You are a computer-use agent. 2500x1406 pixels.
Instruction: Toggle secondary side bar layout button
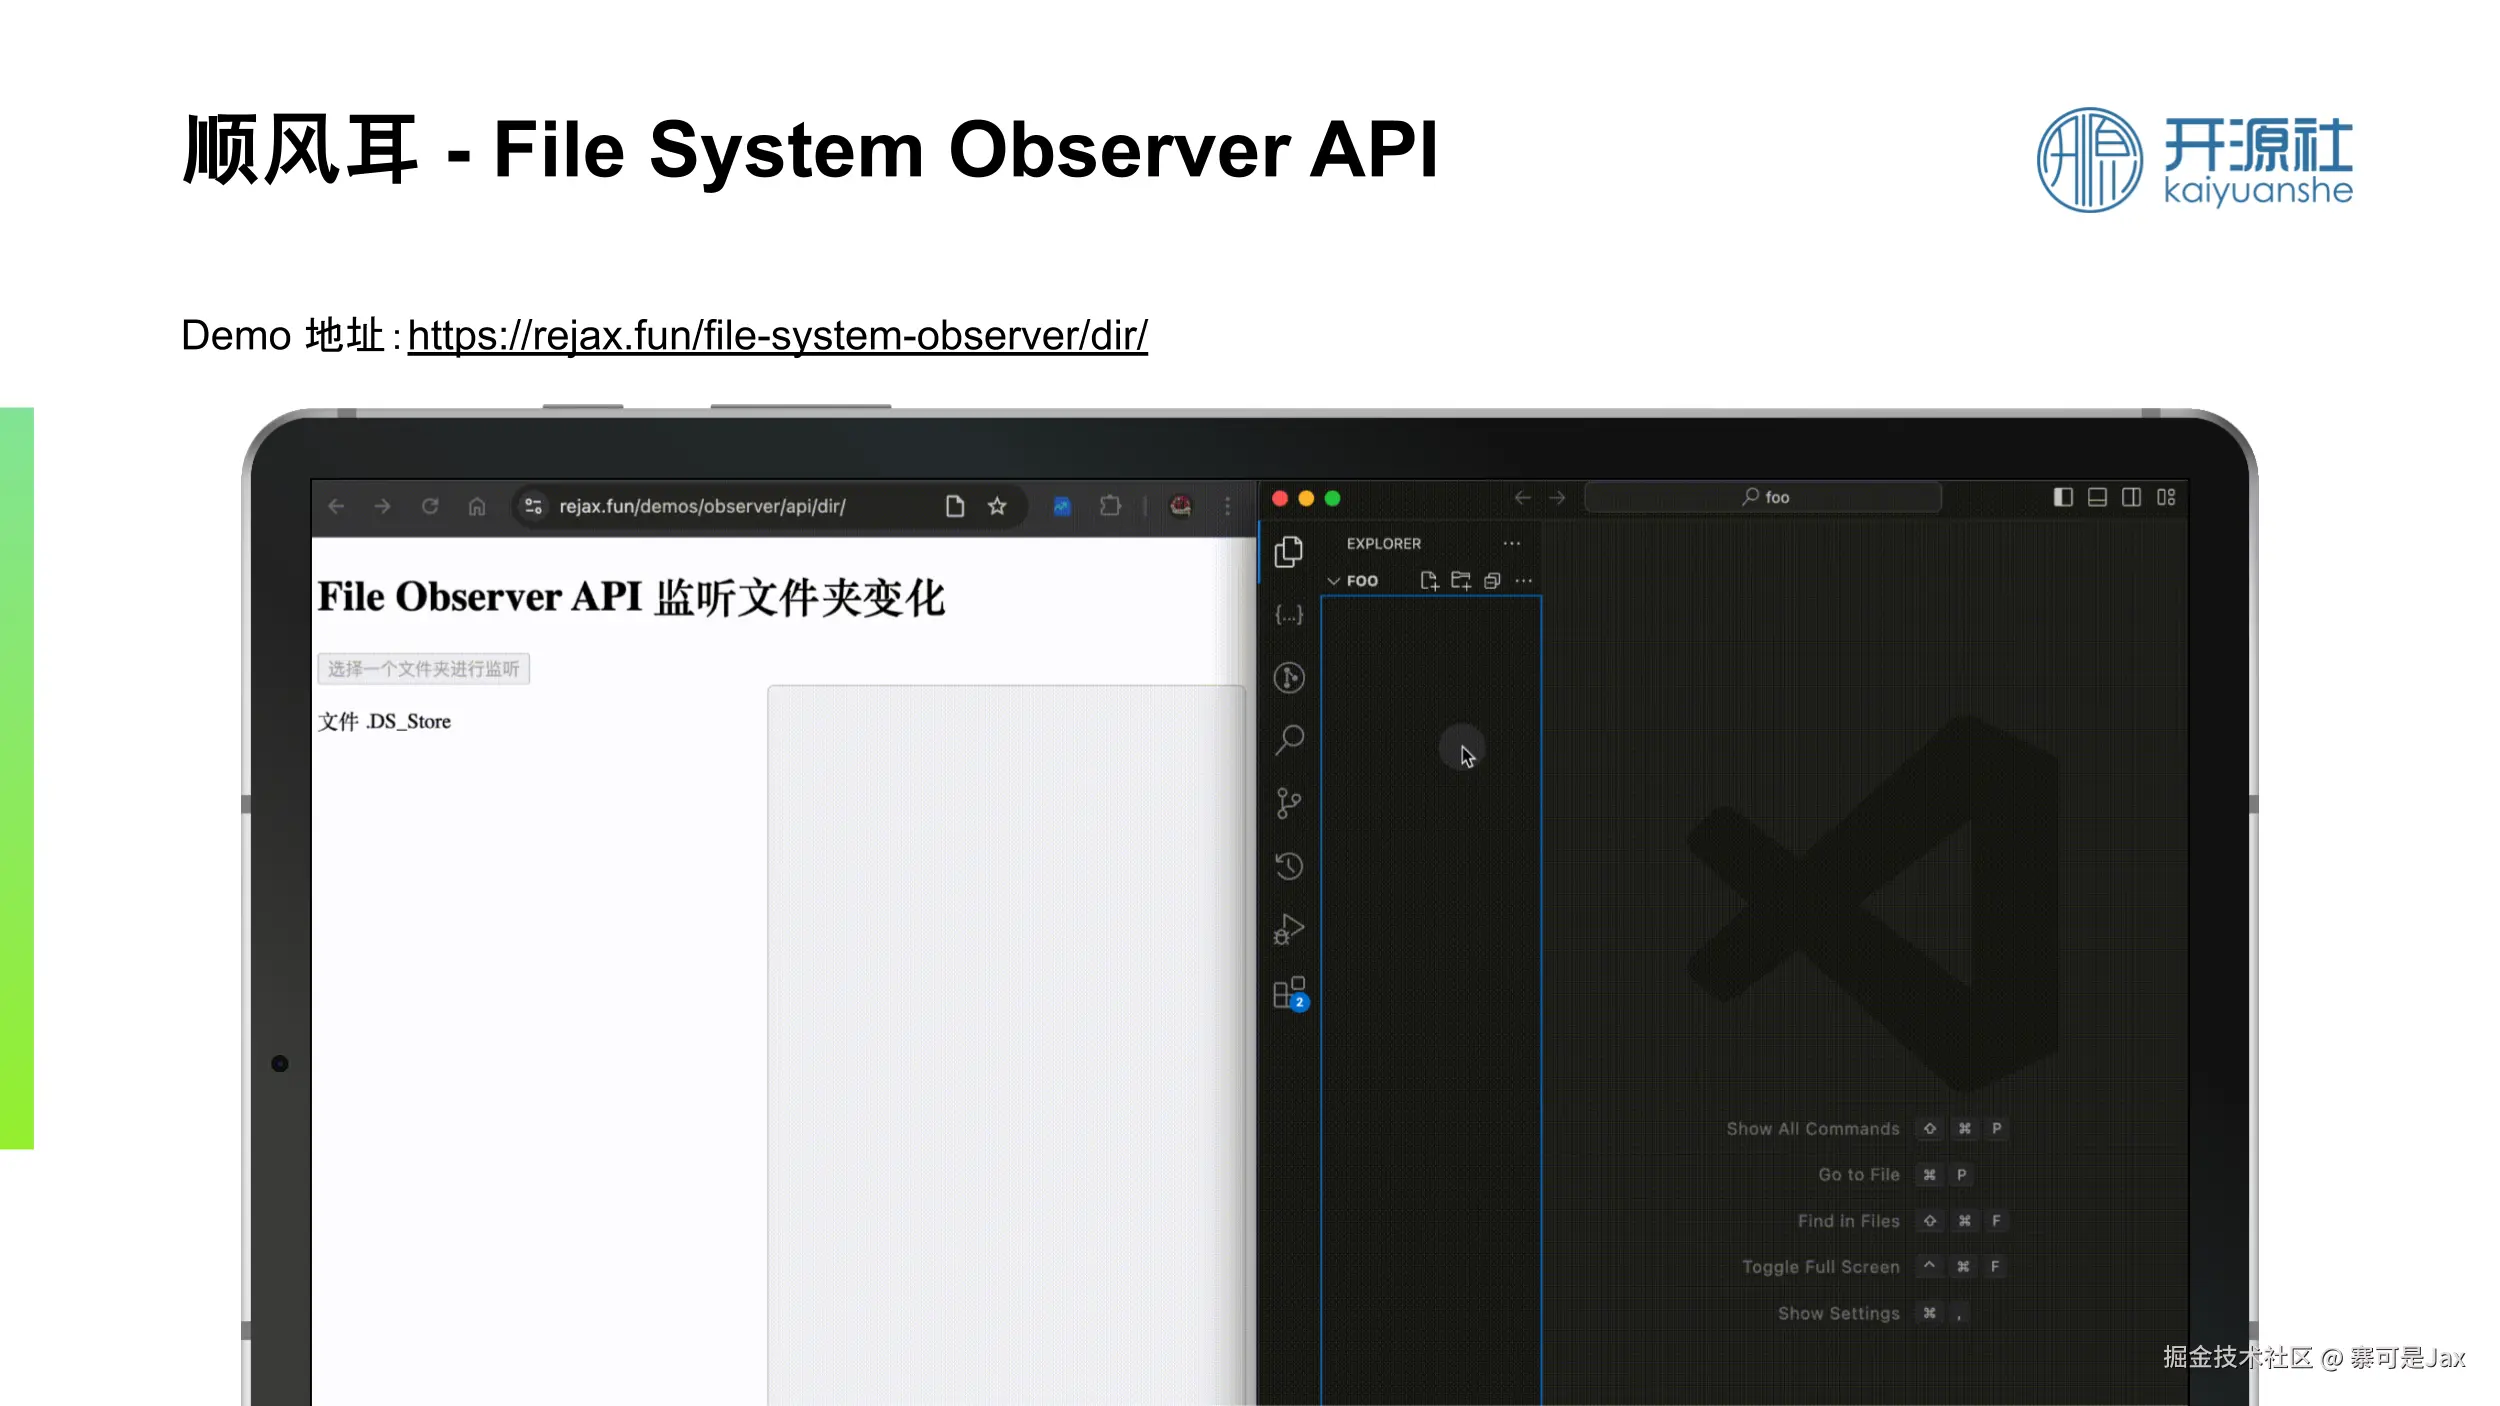click(x=2131, y=497)
